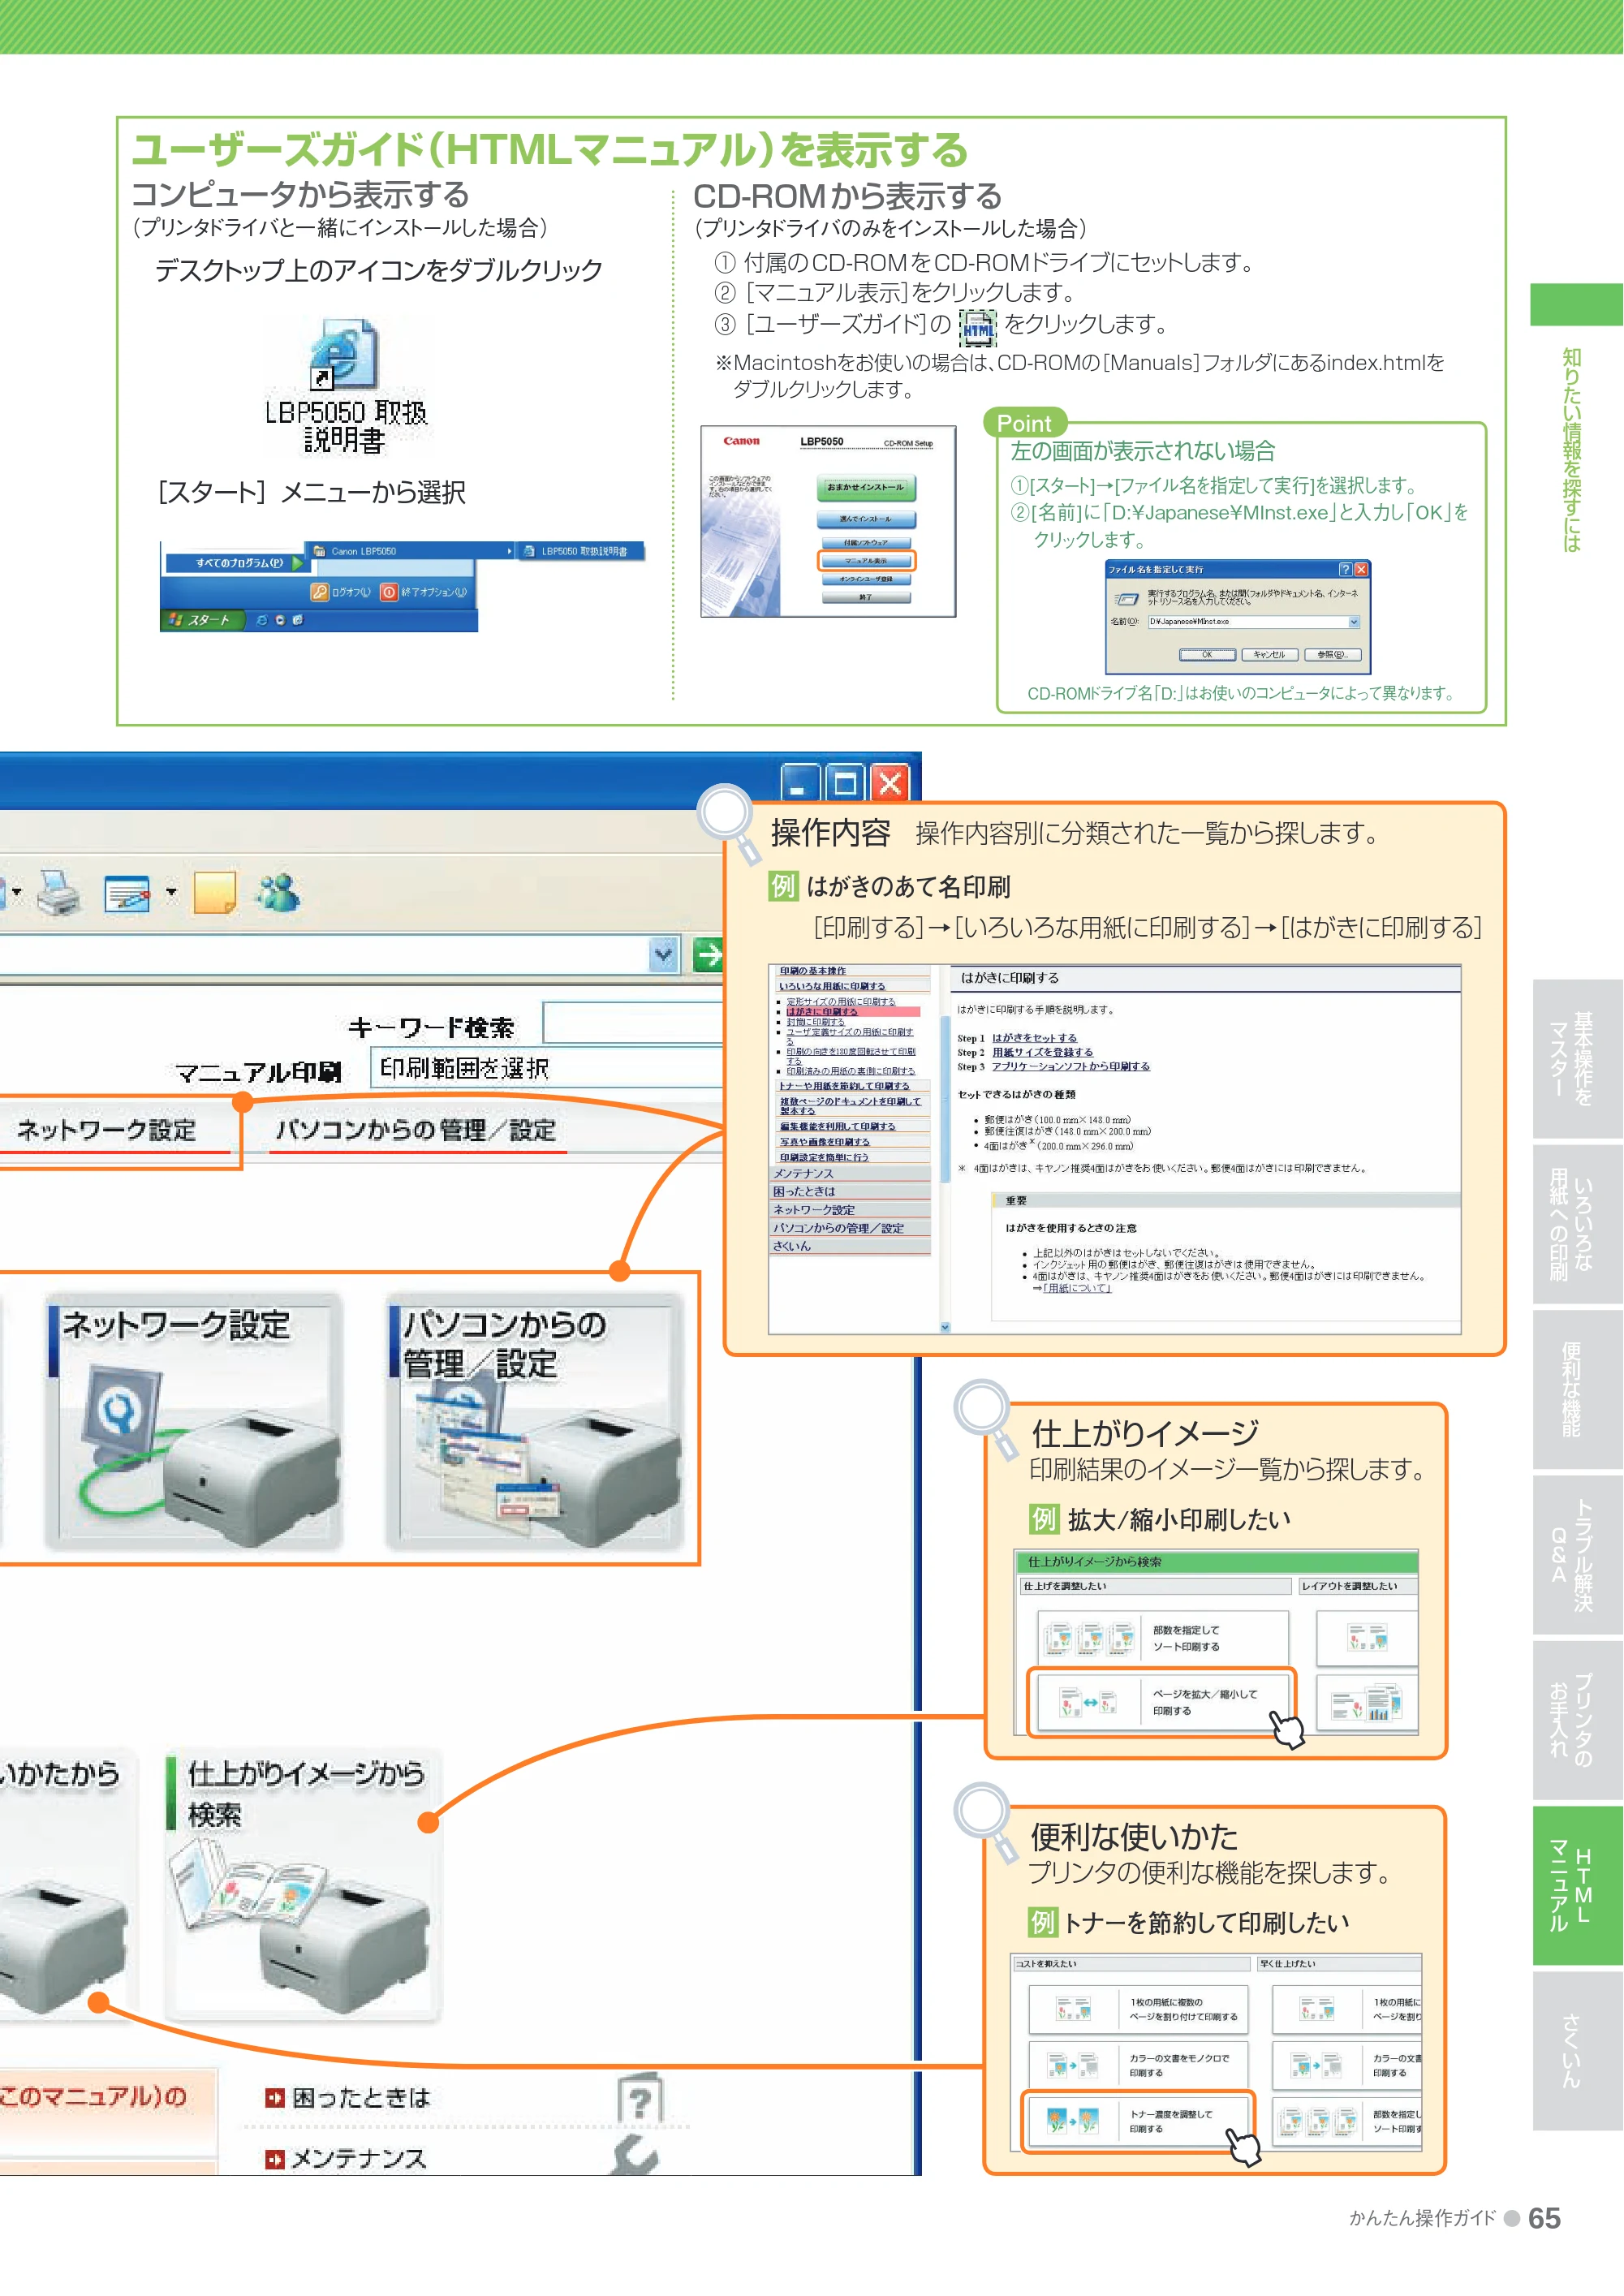
Task: Click the sidebar scroll down arrow
Action: tap(945, 1327)
